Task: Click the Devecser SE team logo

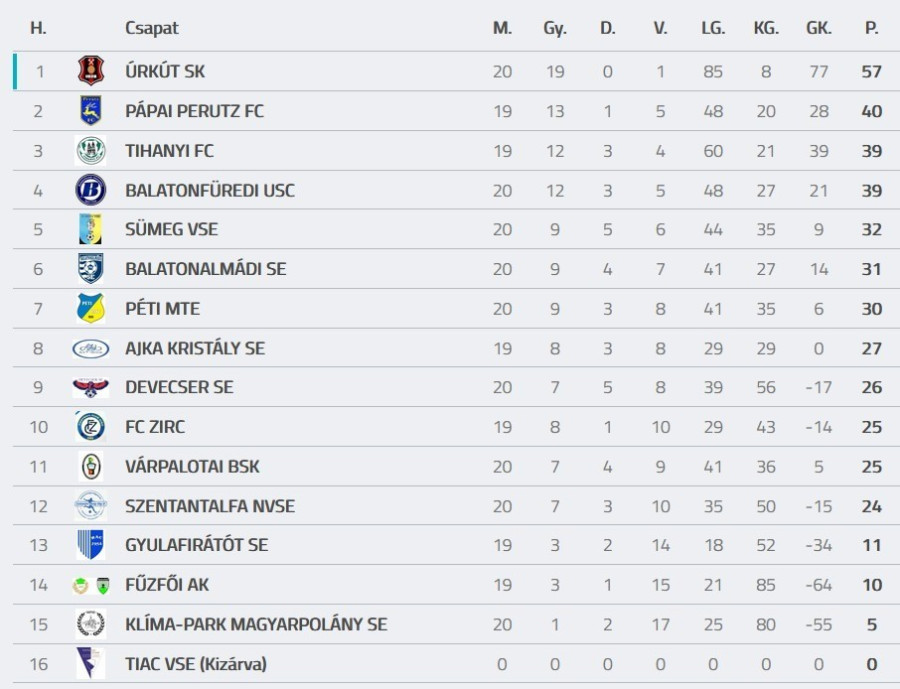Action: (x=91, y=387)
